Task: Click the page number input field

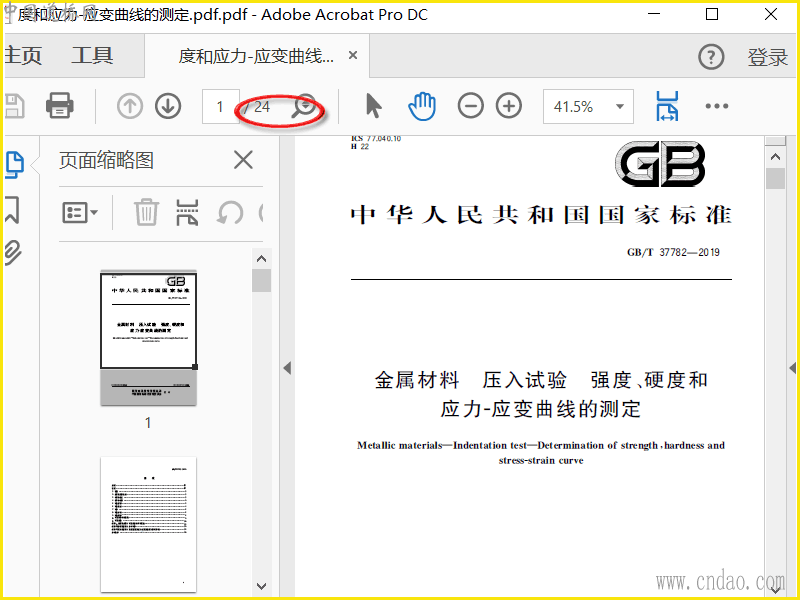Action: (x=220, y=106)
